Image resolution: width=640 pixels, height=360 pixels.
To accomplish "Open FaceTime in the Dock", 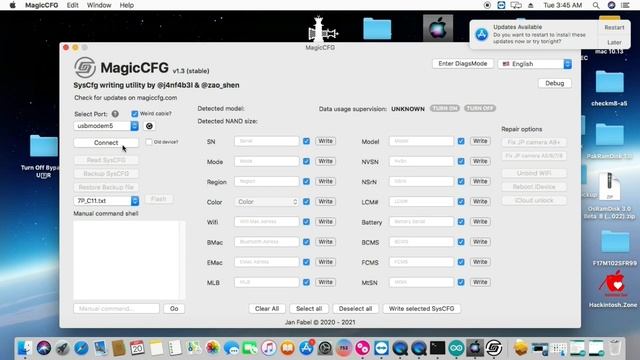I will [x=250, y=348].
